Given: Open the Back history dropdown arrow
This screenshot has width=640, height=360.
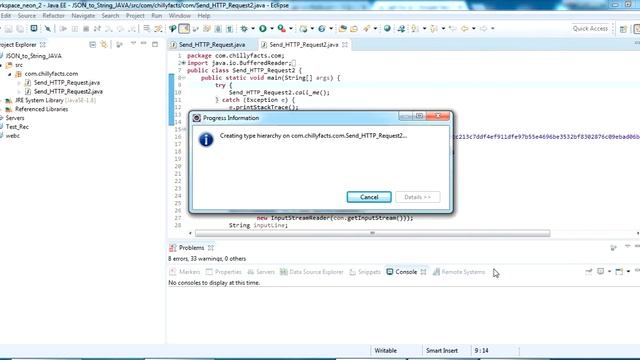Looking at the screenshot, I should click(473, 29).
